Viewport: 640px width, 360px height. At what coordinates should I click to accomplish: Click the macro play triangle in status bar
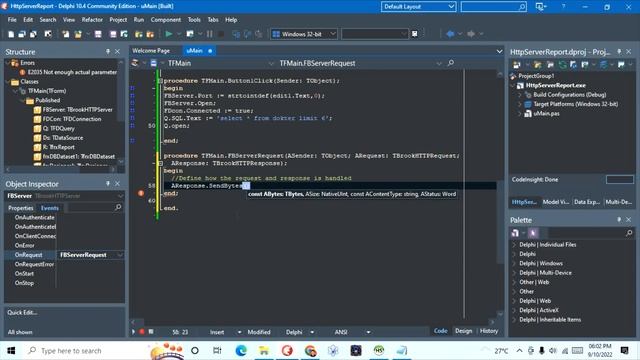pos(133,332)
